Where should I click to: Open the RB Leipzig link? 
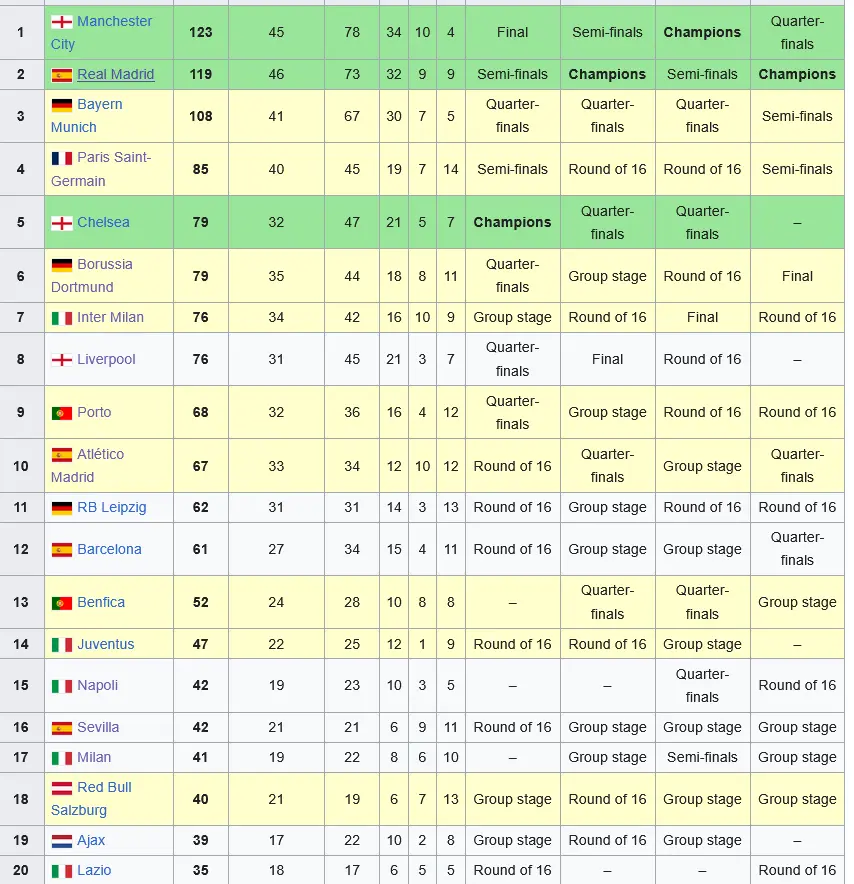(x=112, y=507)
